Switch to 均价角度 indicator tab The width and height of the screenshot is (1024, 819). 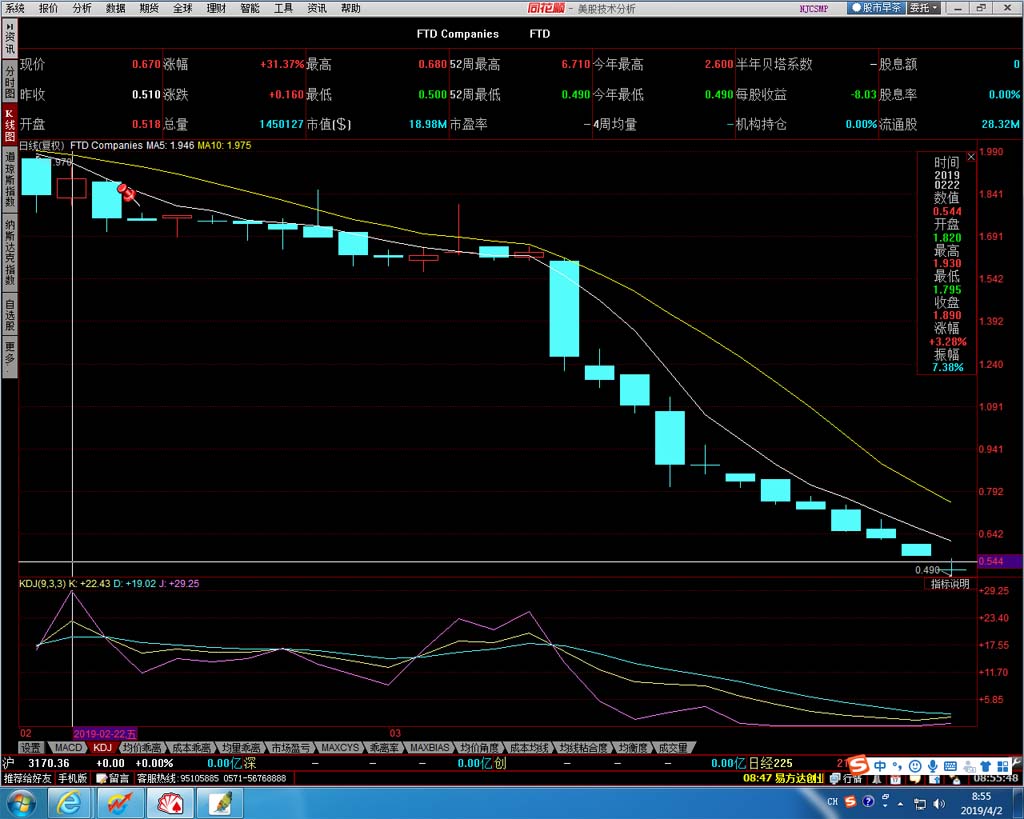coord(479,747)
